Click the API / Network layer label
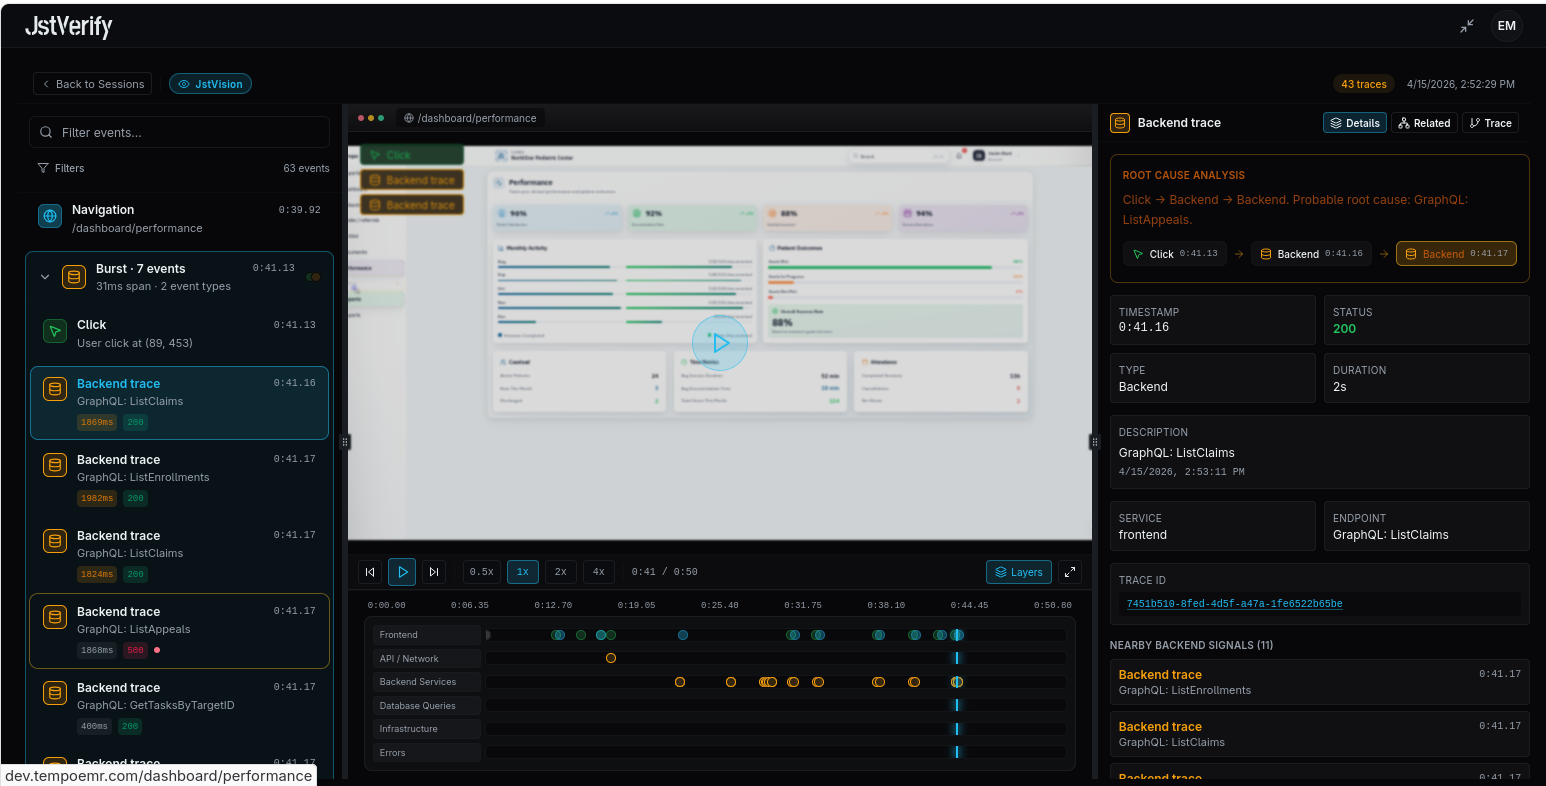Image resolution: width=1546 pixels, height=786 pixels. [x=427, y=659]
